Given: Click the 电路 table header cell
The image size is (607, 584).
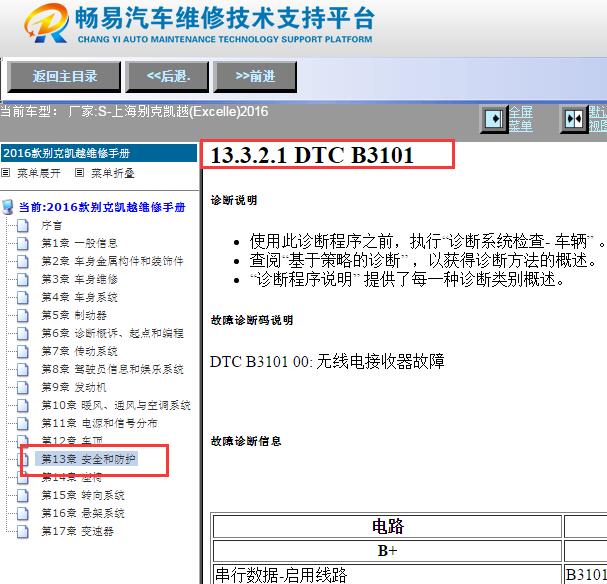Looking at the screenshot, I should click(x=387, y=526).
